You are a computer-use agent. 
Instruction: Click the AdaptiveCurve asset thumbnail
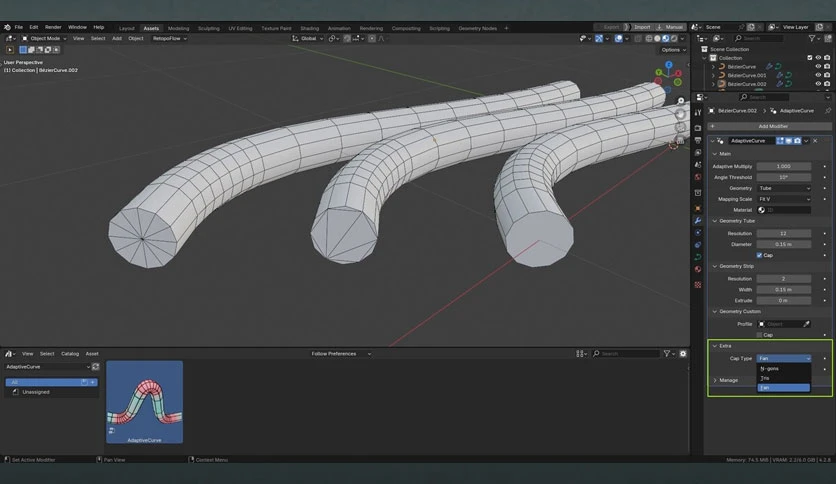[x=144, y=402]
